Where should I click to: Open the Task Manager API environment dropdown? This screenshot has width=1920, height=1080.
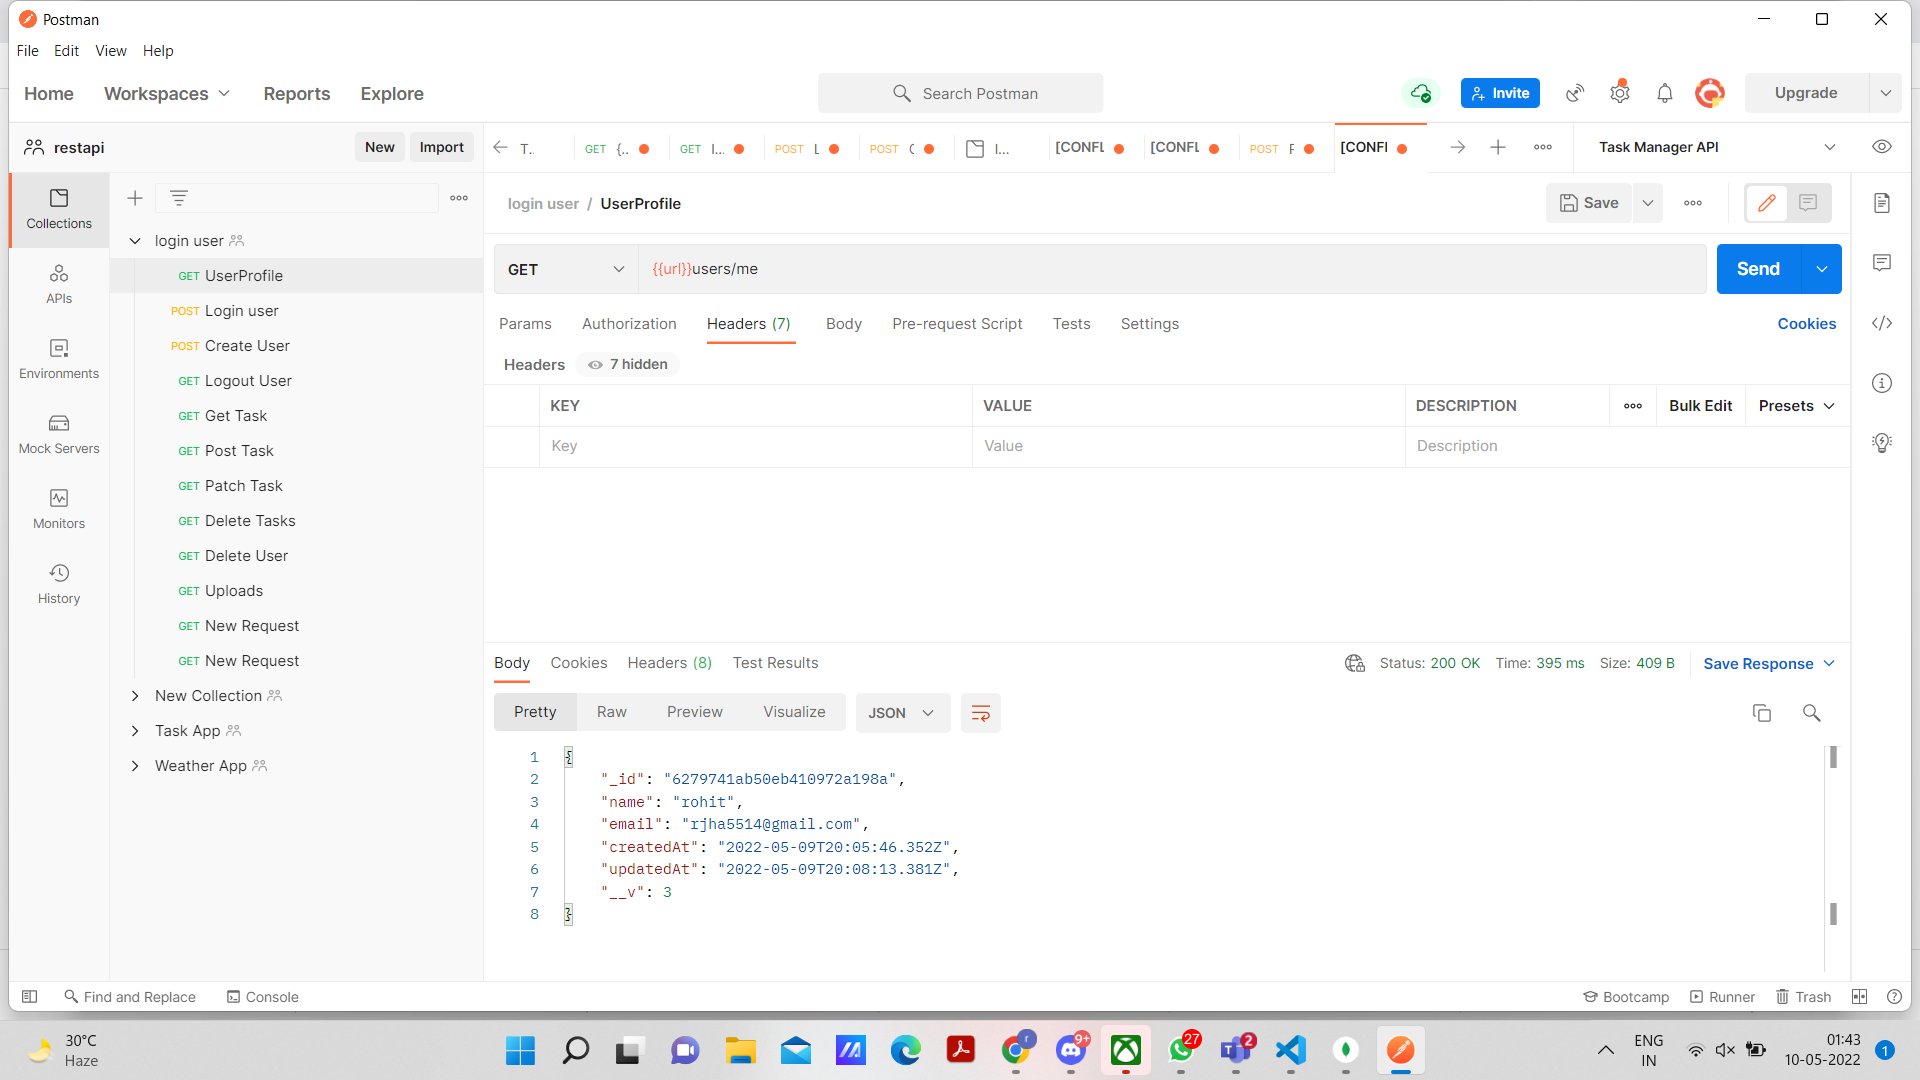click(x=1717, y=147)
